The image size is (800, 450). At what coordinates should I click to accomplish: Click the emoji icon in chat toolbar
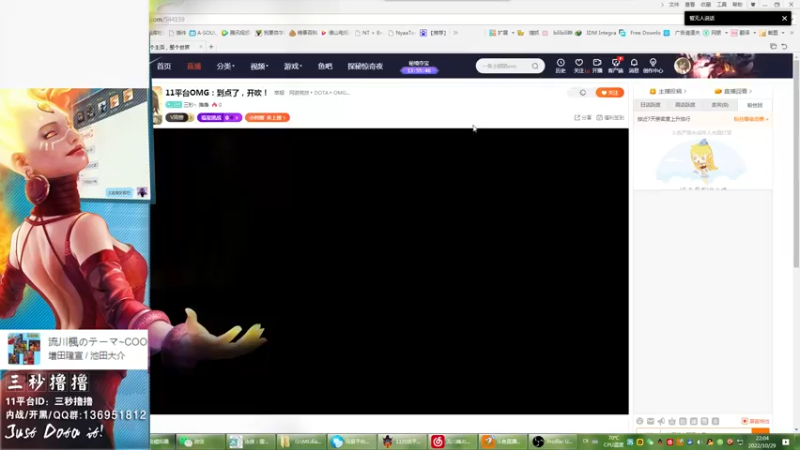(640, 421)
